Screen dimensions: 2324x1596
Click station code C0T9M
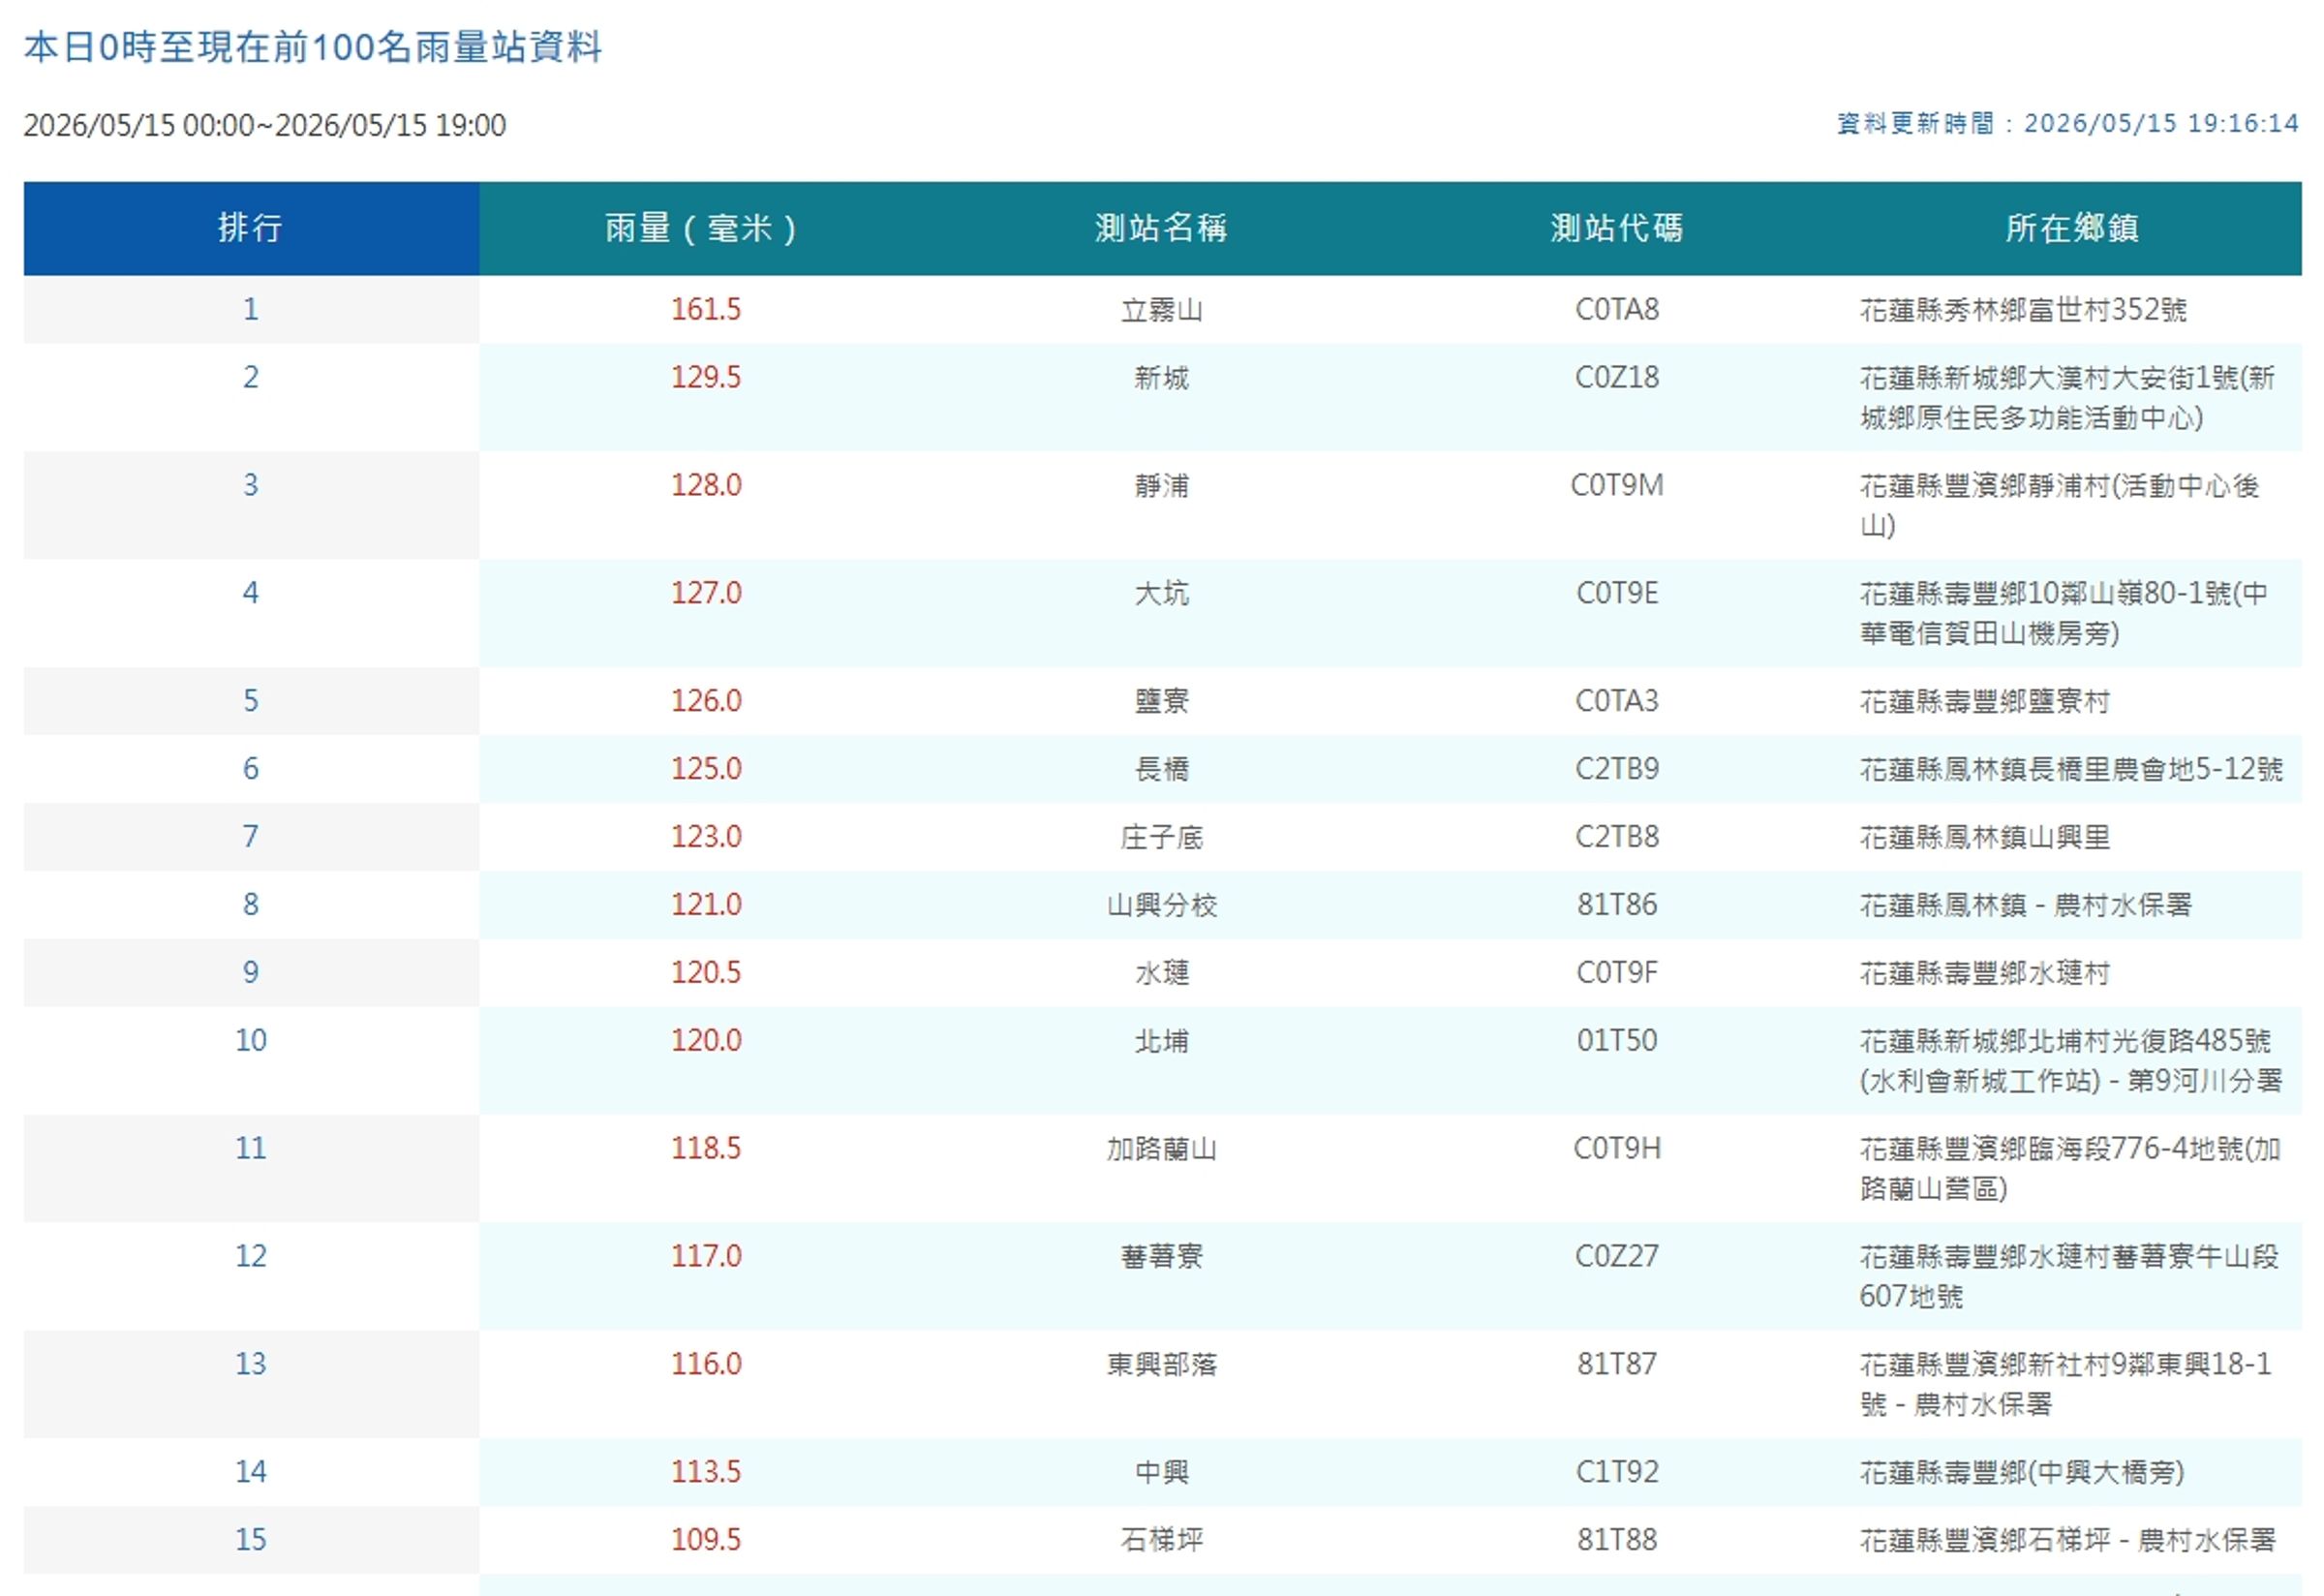(x=1617, y=485)
